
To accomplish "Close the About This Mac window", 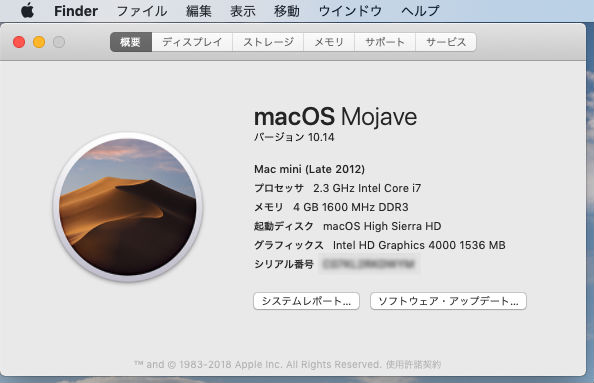I will 19,42.
